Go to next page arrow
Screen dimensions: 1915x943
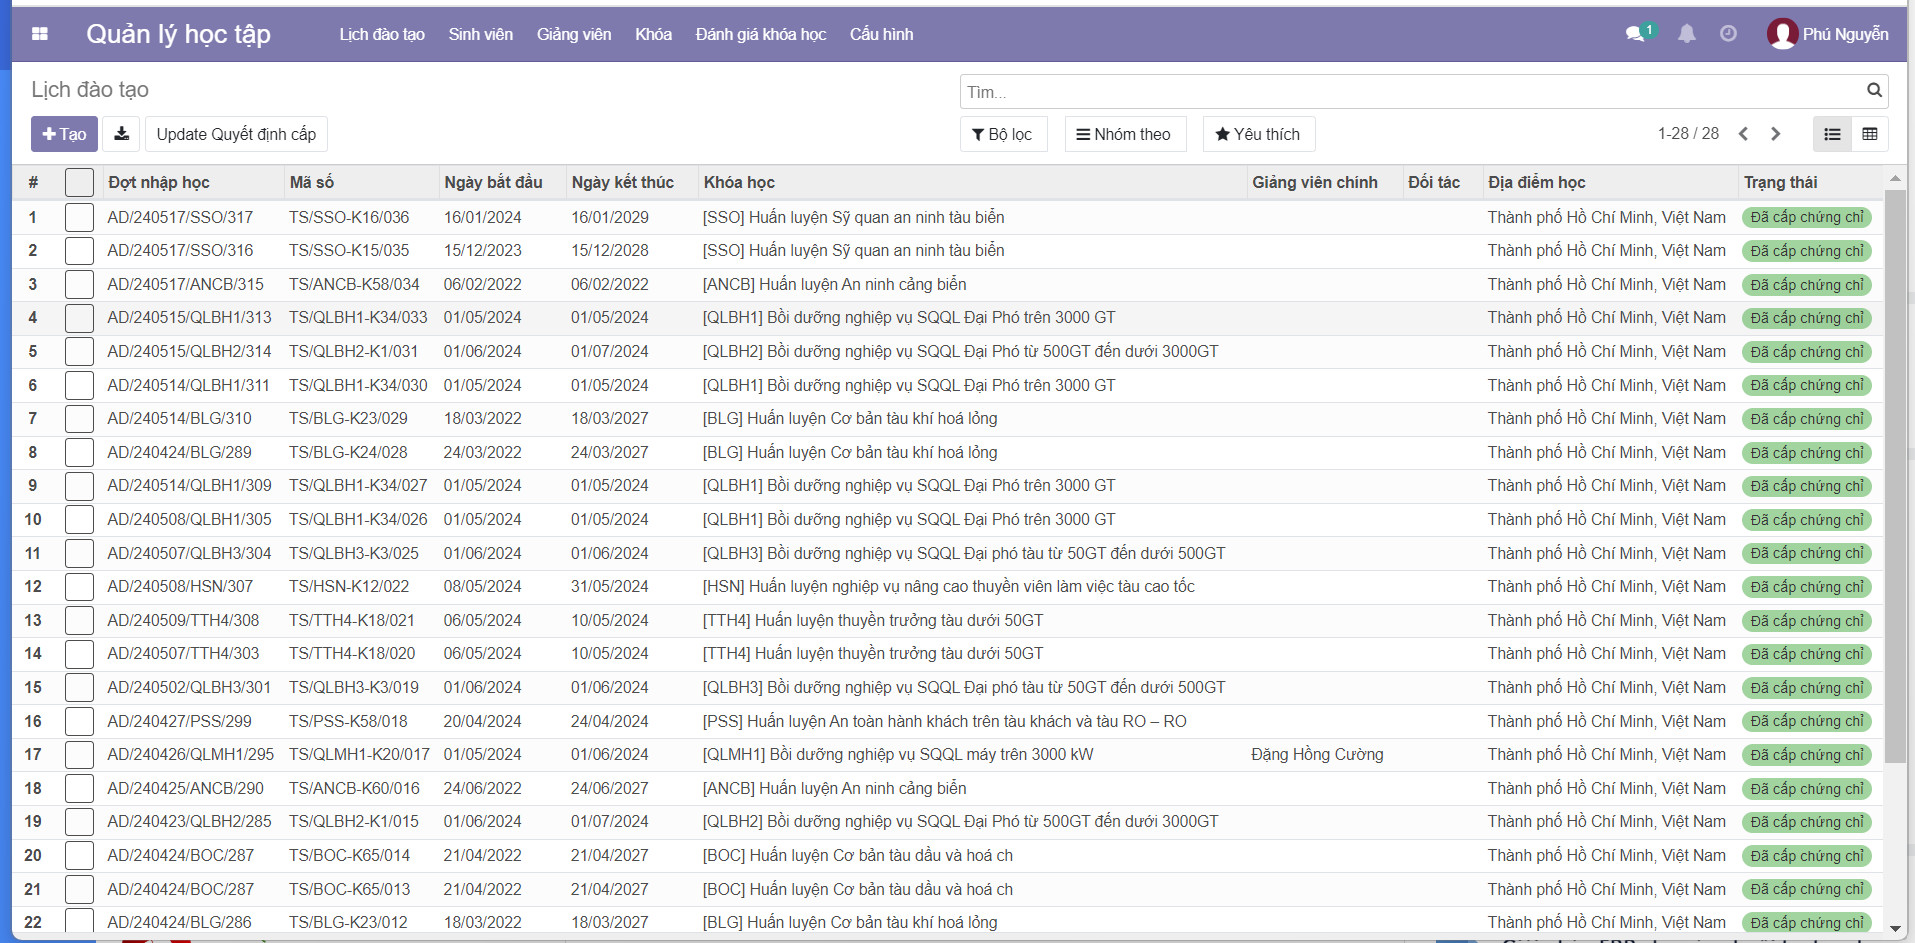pos(1776,134)
